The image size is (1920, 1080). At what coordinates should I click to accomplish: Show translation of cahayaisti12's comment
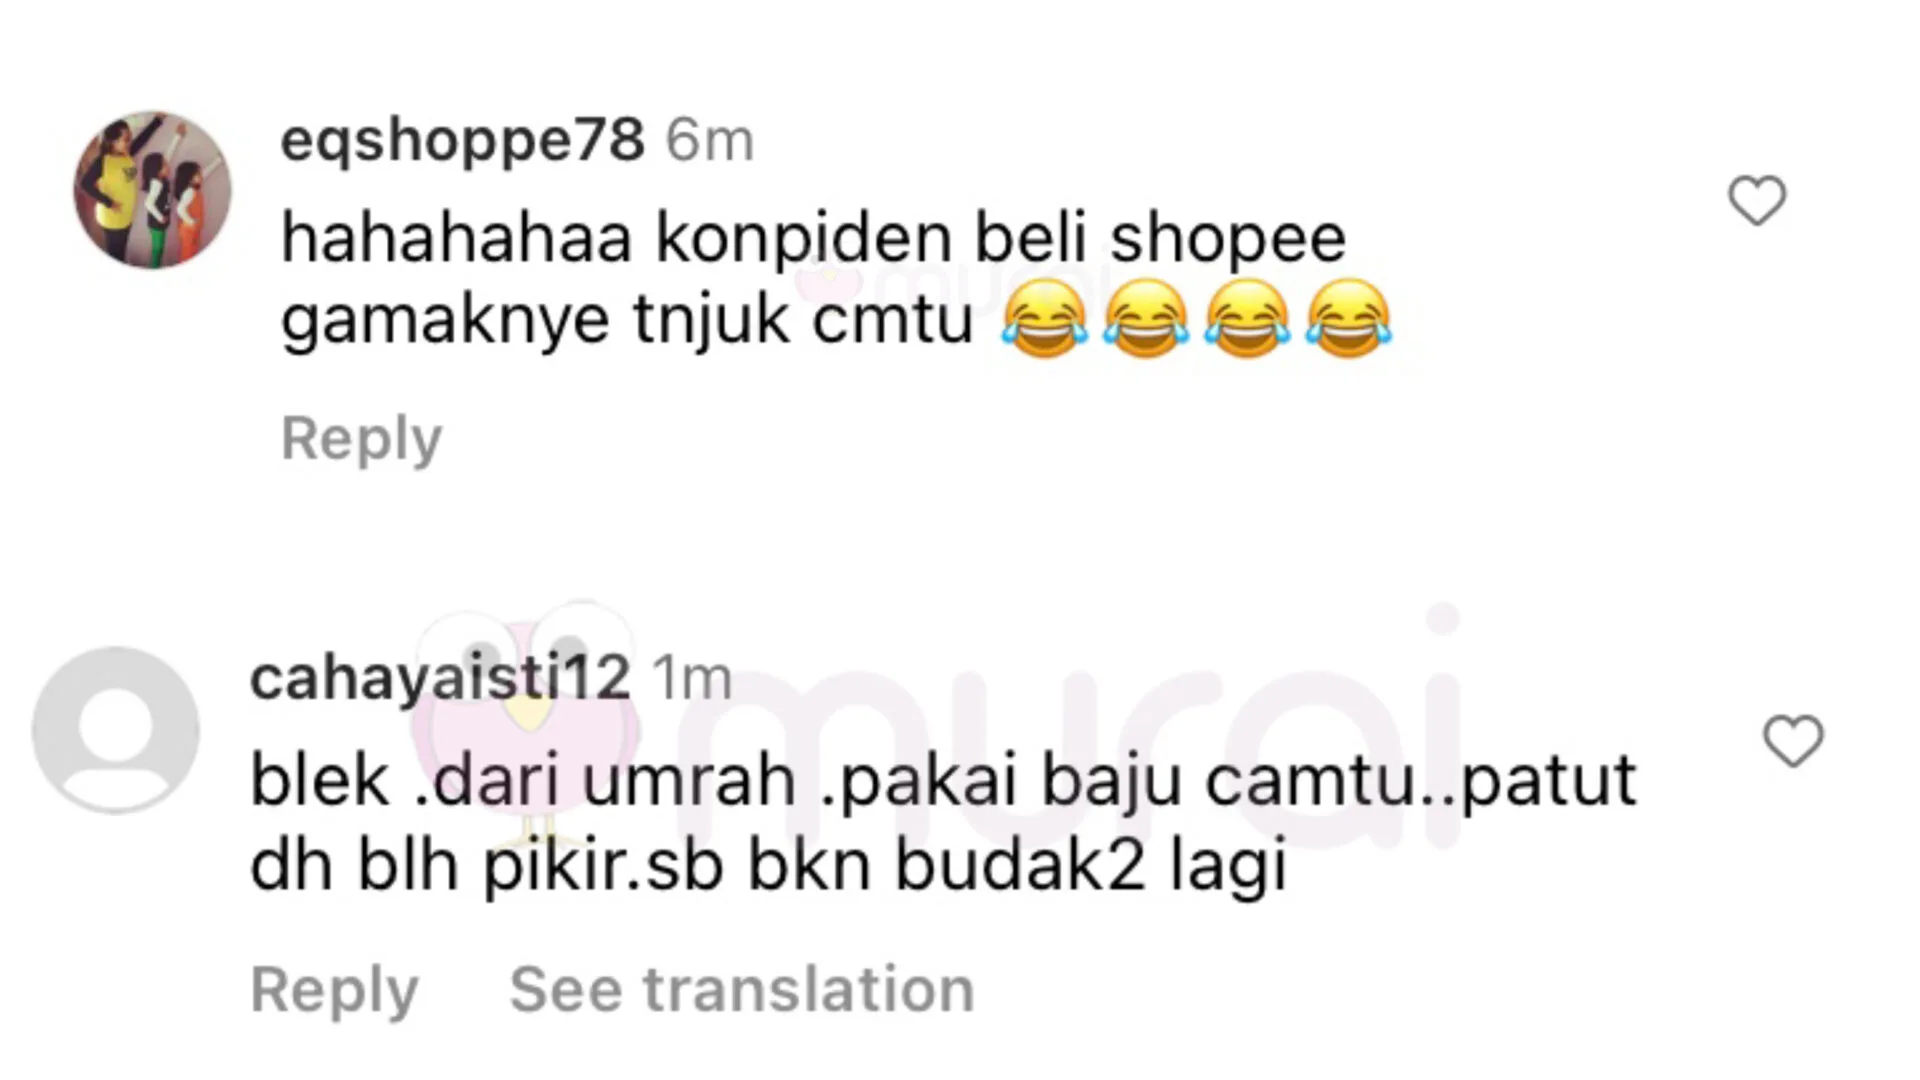(x=741, y=990)
